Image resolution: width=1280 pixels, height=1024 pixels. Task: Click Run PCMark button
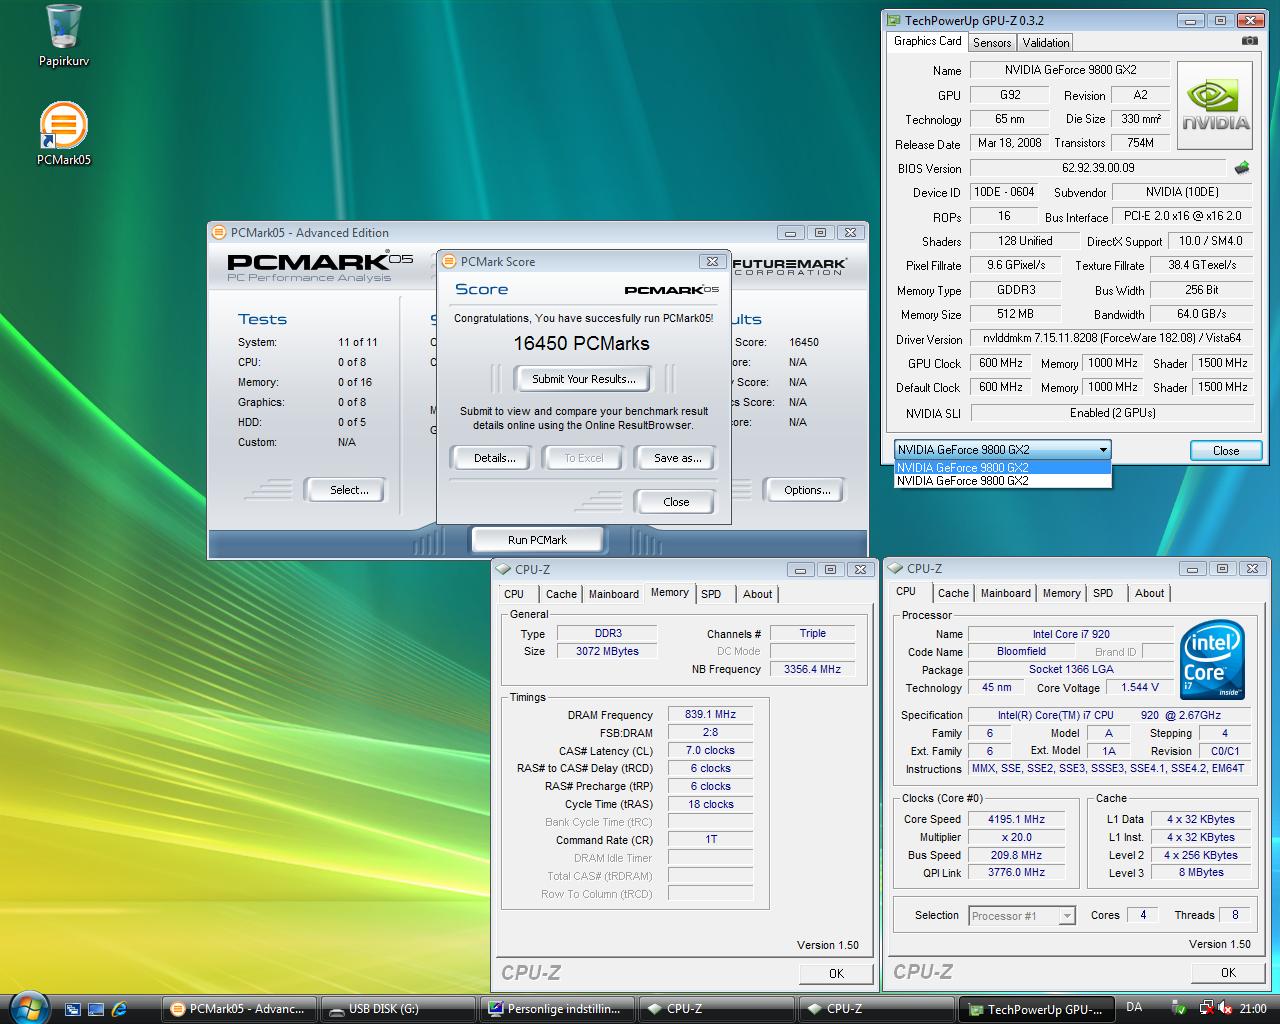pos(537,540)
